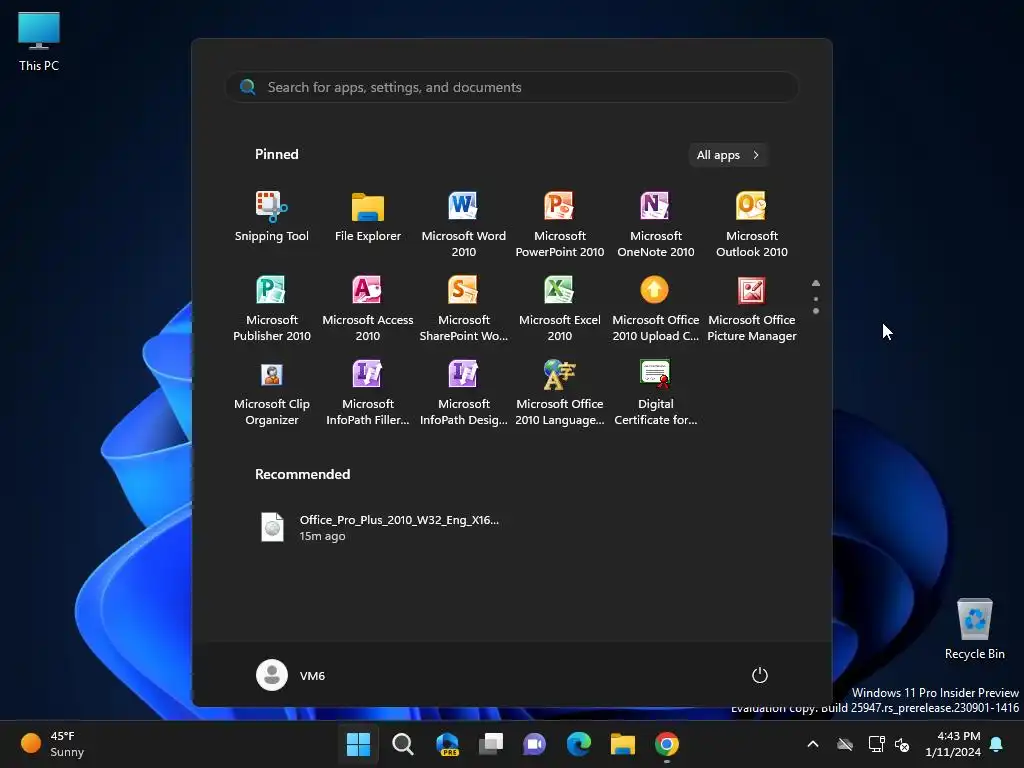Launch Microsoft PowerPoint 2010
The image size is (1024, 768).
560,224
